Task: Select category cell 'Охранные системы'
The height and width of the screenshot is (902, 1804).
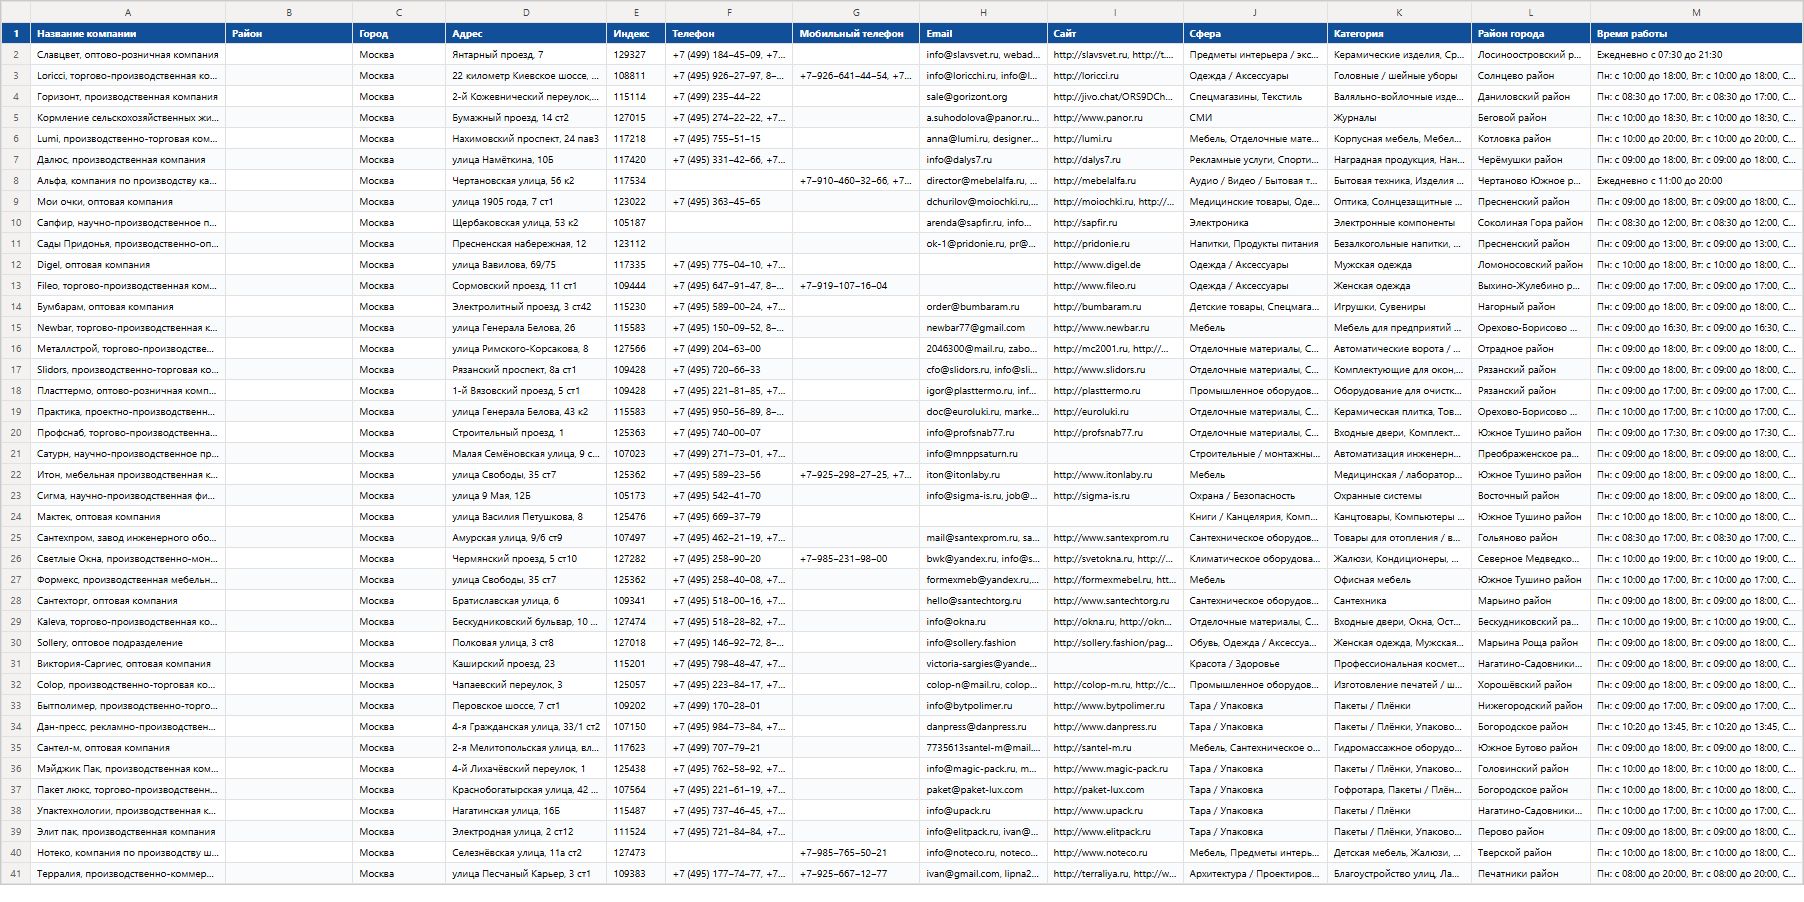Action: click(x=1399, y=496)
